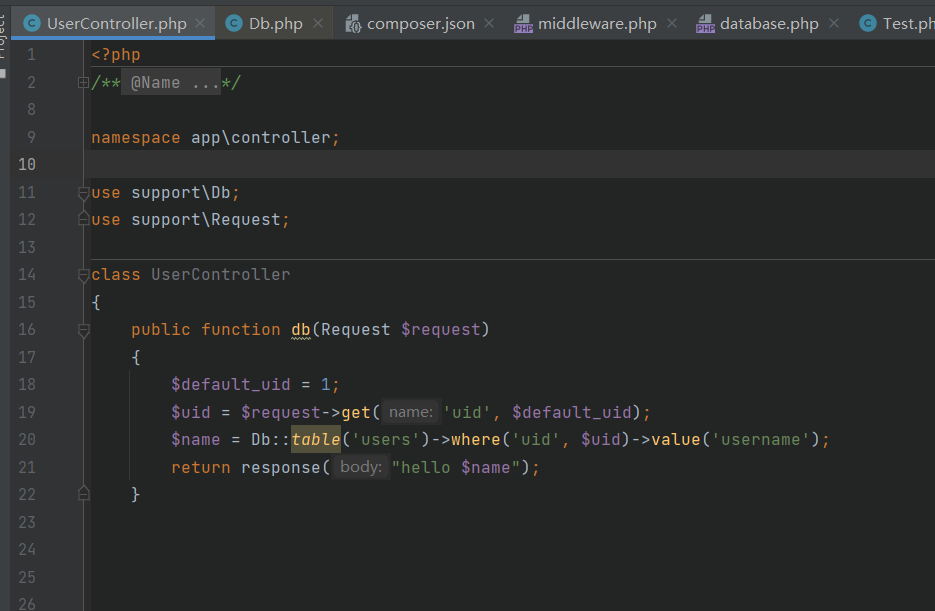The image size is (935, 611).
Task: Click the 'app\controller' namespace text
Action: 261,138
